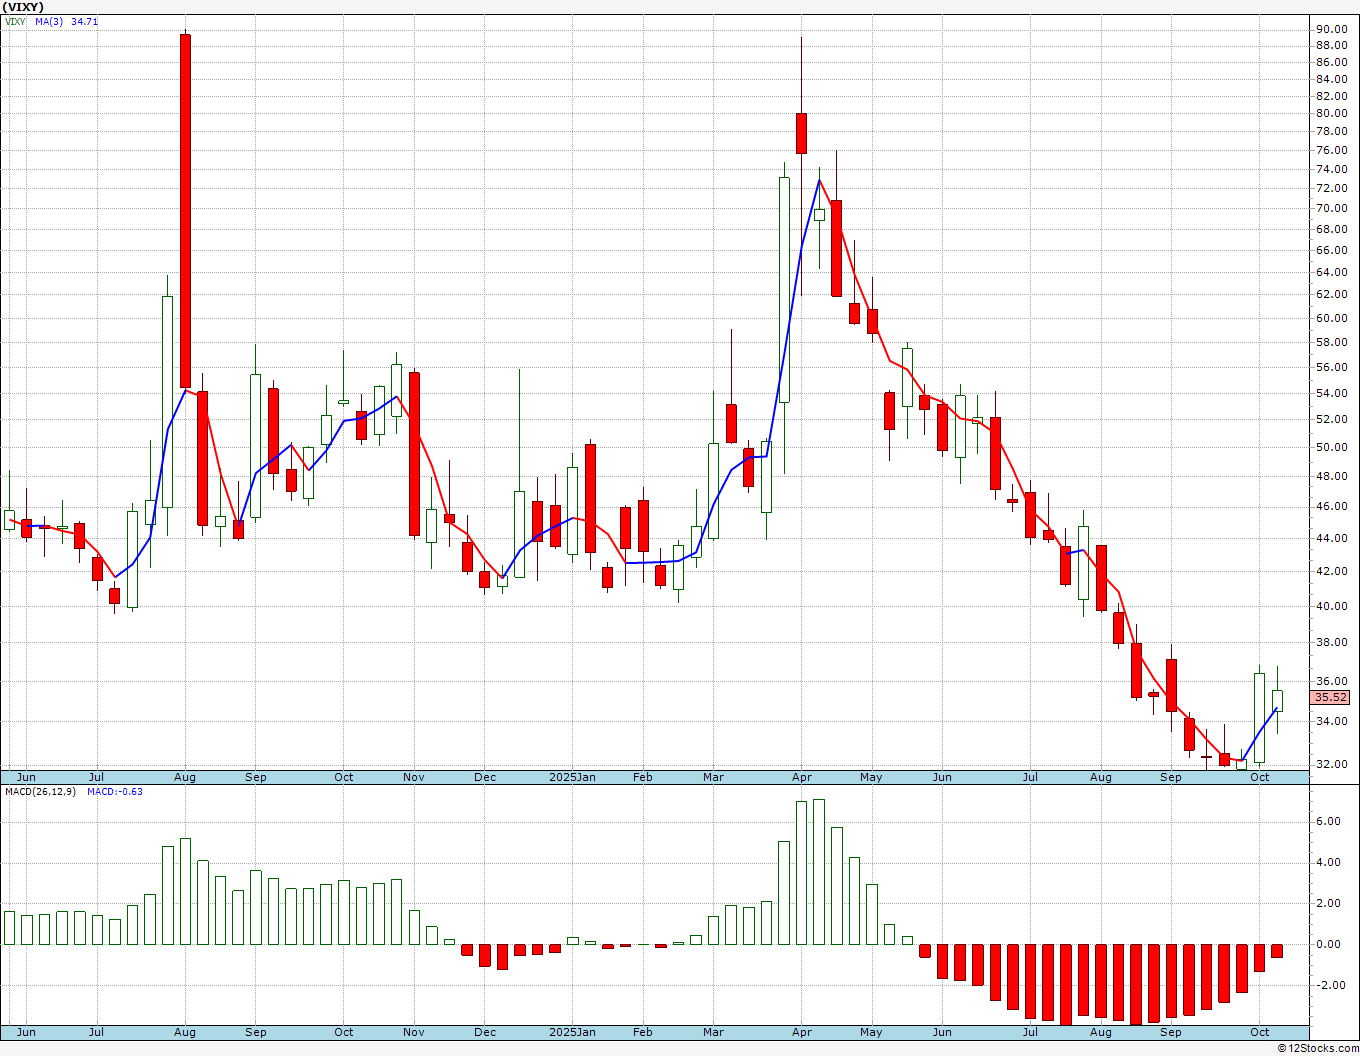Click the 60.00 price axis label
The image size is (1360, 1056).
pos(1331,318)
